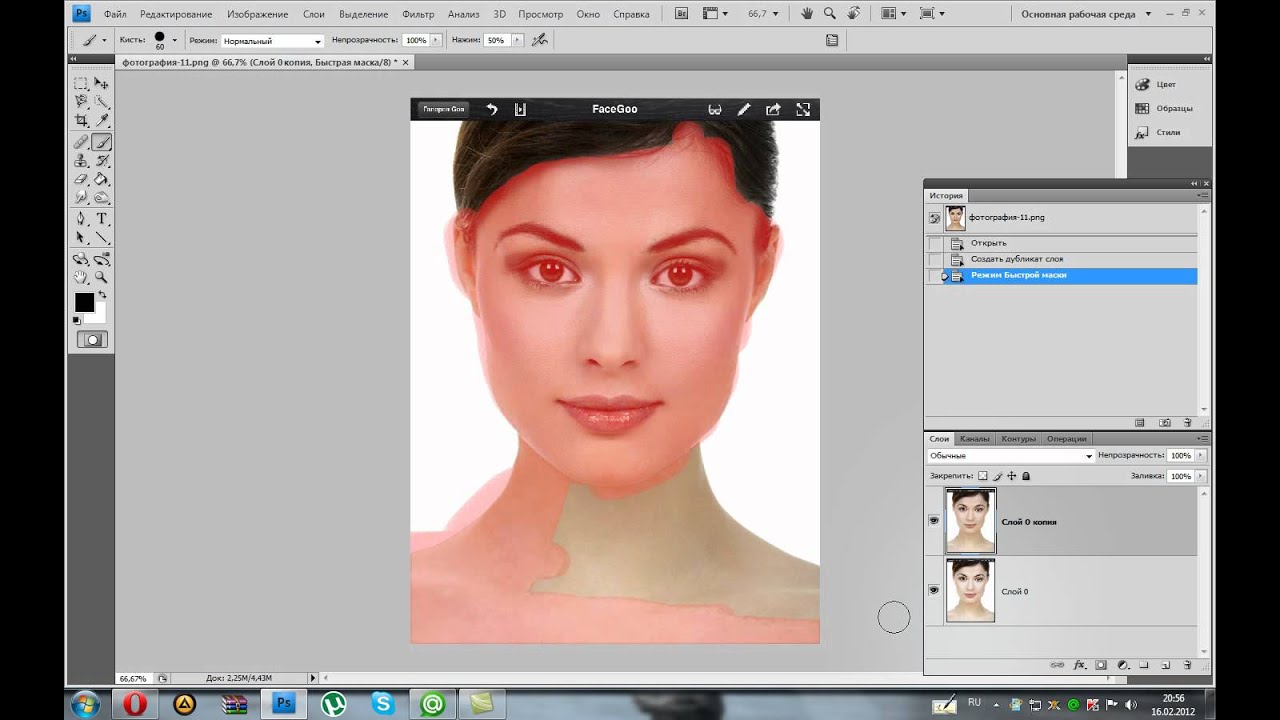The width and height of the screenshot is (1280, 720).
Task: Select the Brush tool in toolbox
Action: [x=101, y=142]
